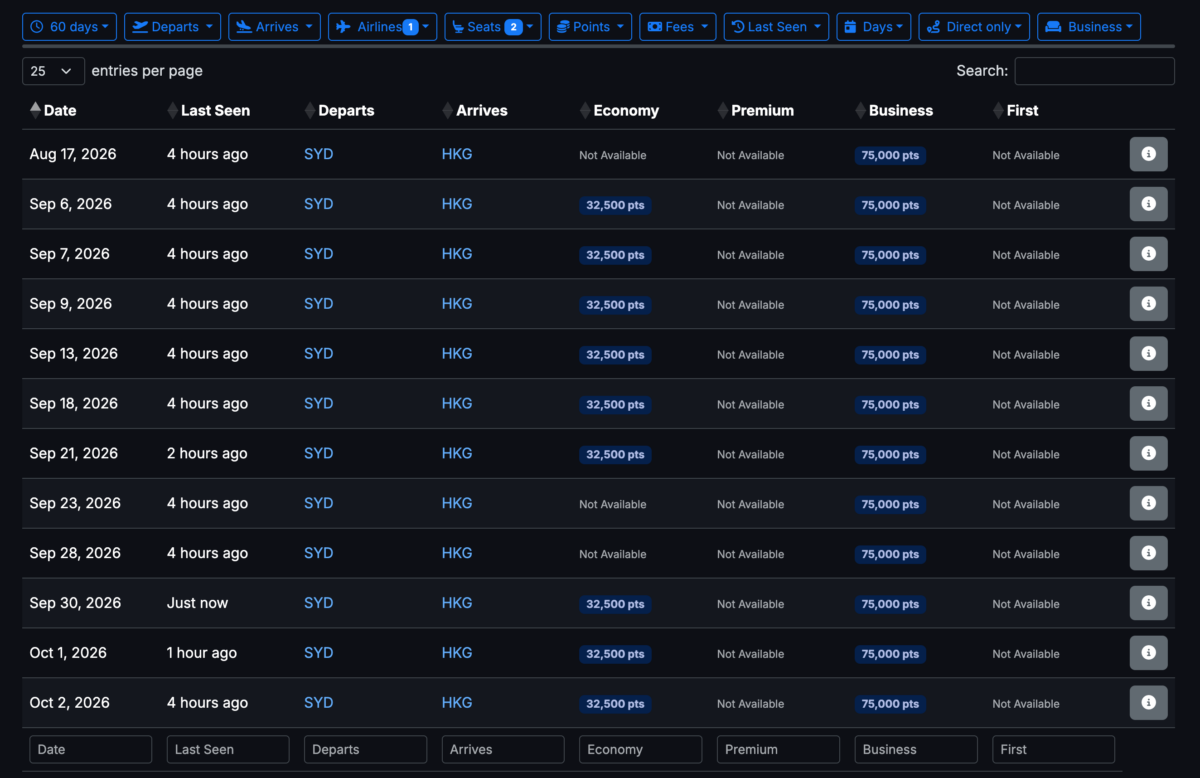This screenshot has height=778, width=1200.
Task: Open the 60 days range dropdown
Action: tap(69, 27)
